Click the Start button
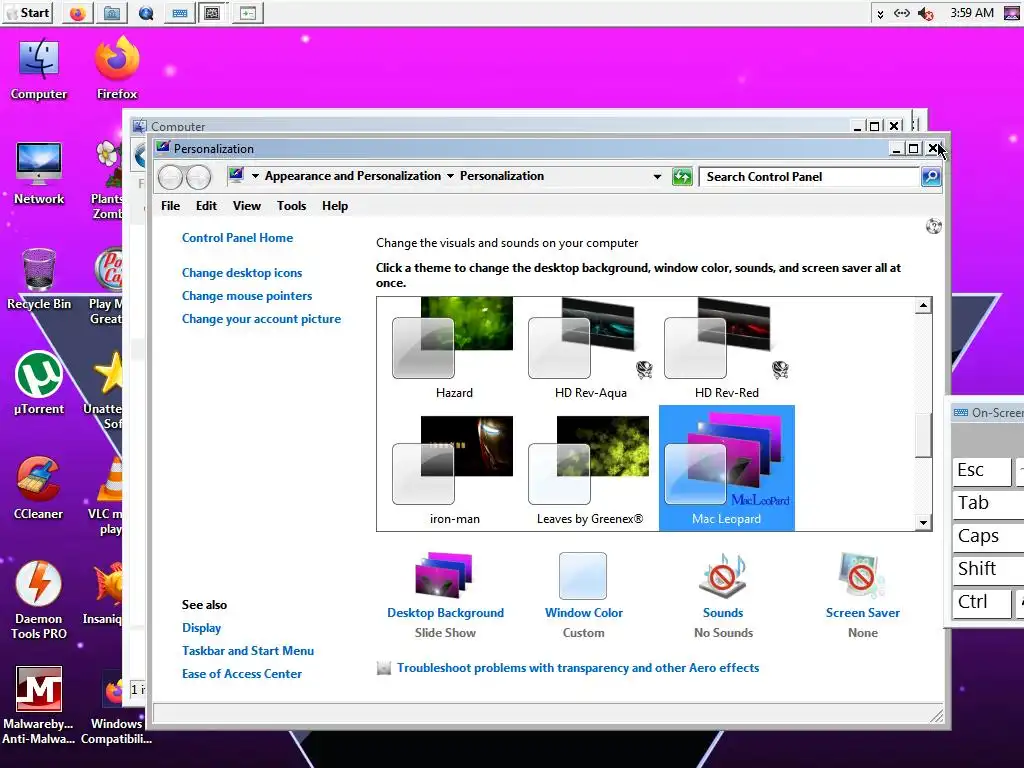 click(28, 13)
